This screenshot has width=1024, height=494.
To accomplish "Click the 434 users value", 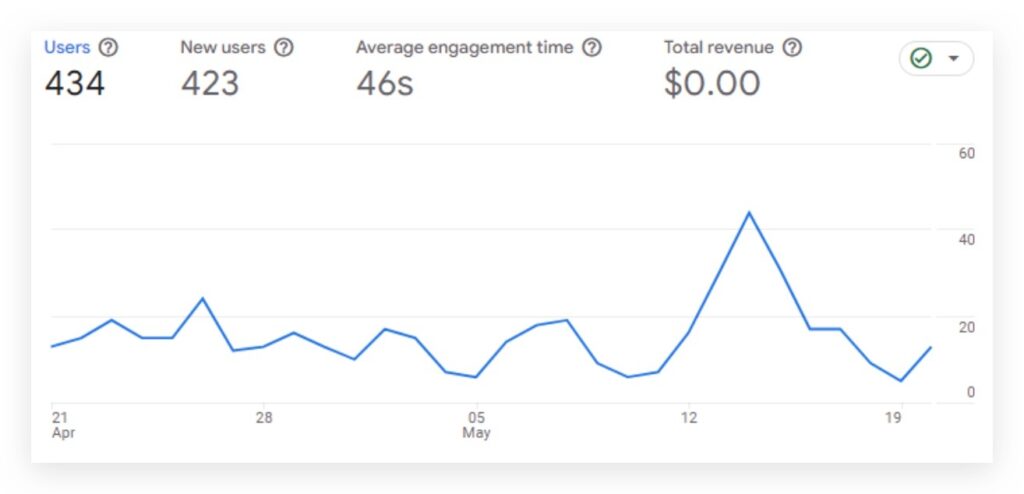I will coord(75,84).
